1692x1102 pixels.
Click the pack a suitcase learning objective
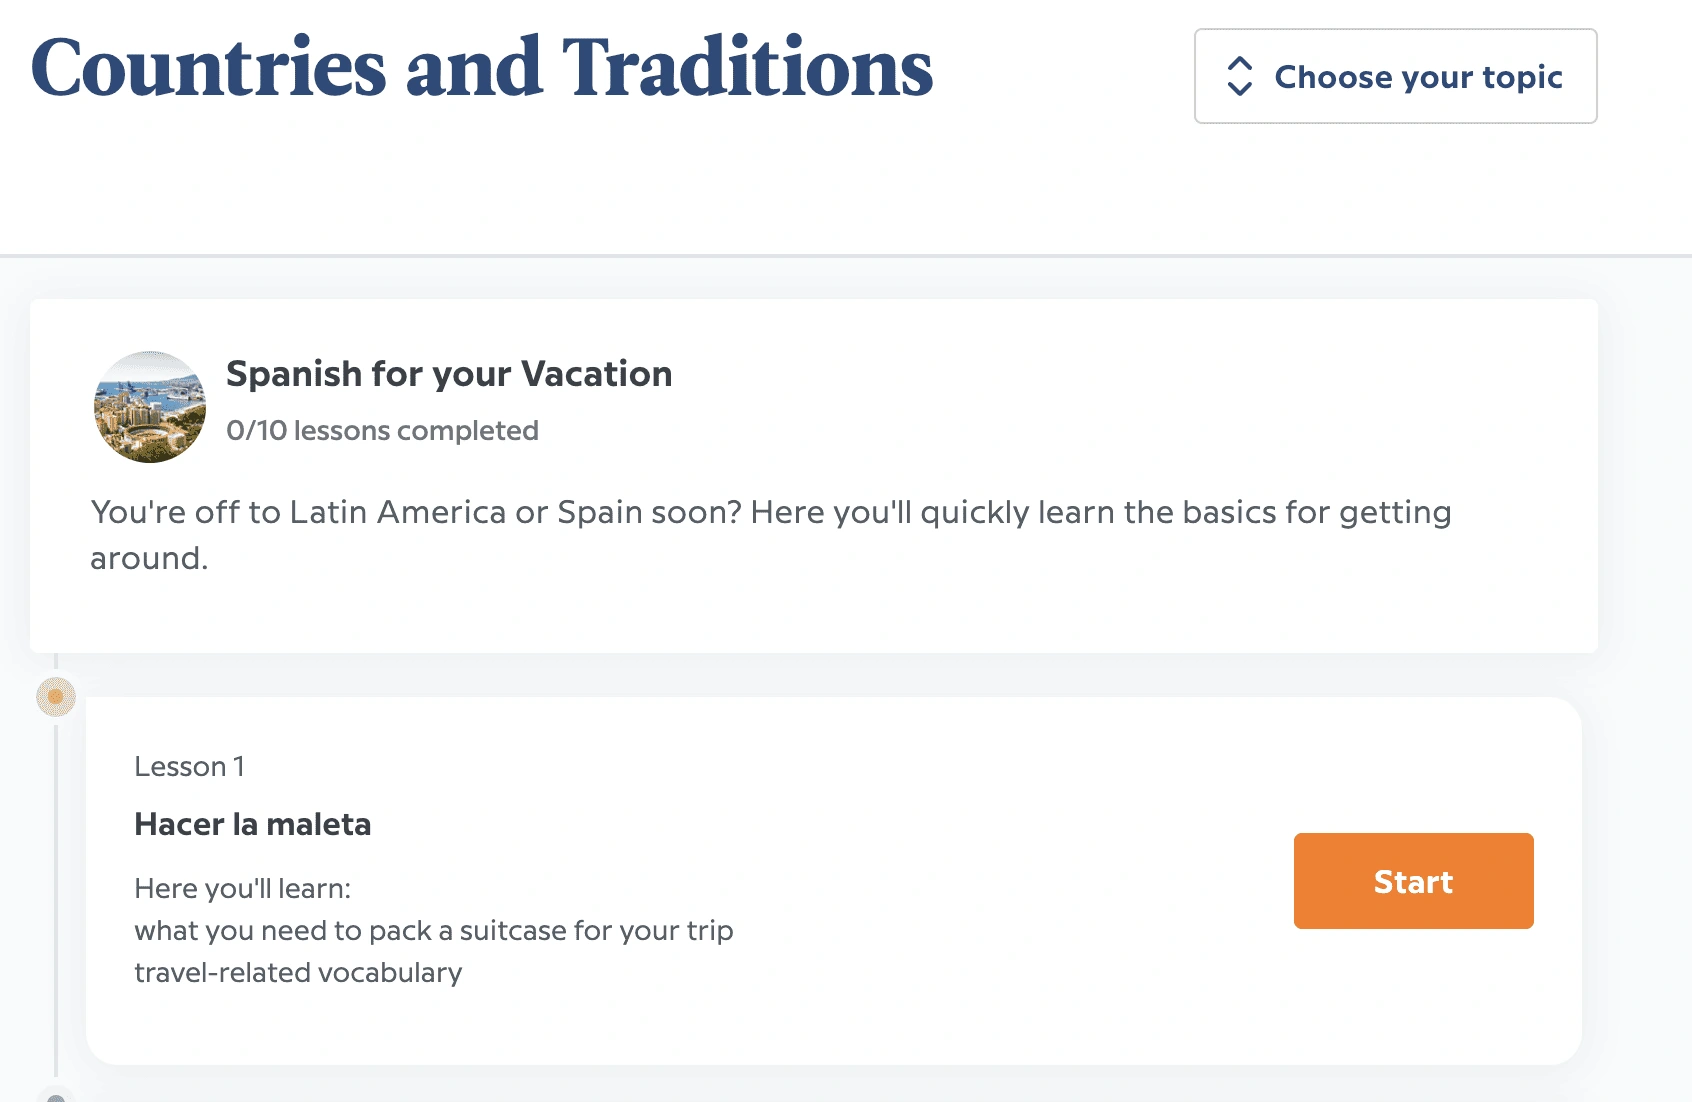[433, 931]
